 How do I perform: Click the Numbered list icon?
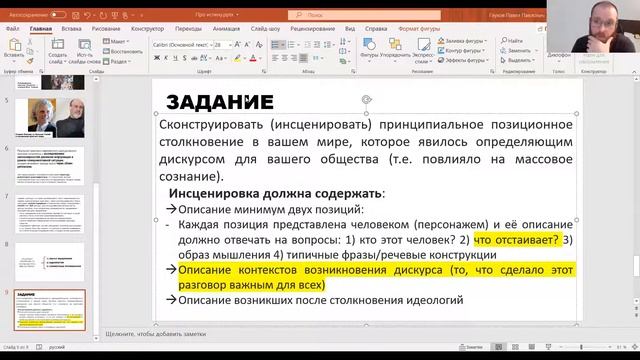click(291, 44)
